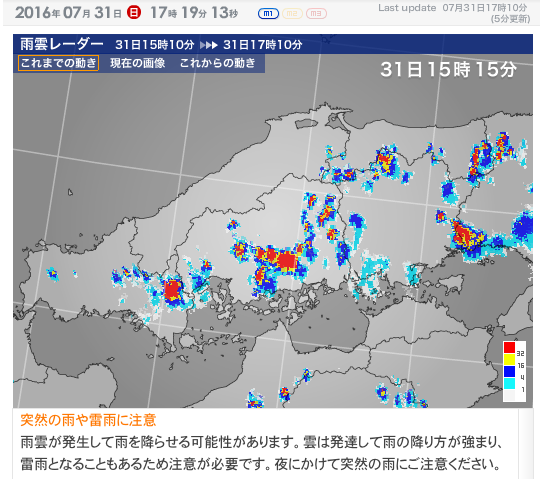Screen dimensions: 540x479
Task: Click the 31日15時15分 map timestamp
Action: tap(448, 70)
